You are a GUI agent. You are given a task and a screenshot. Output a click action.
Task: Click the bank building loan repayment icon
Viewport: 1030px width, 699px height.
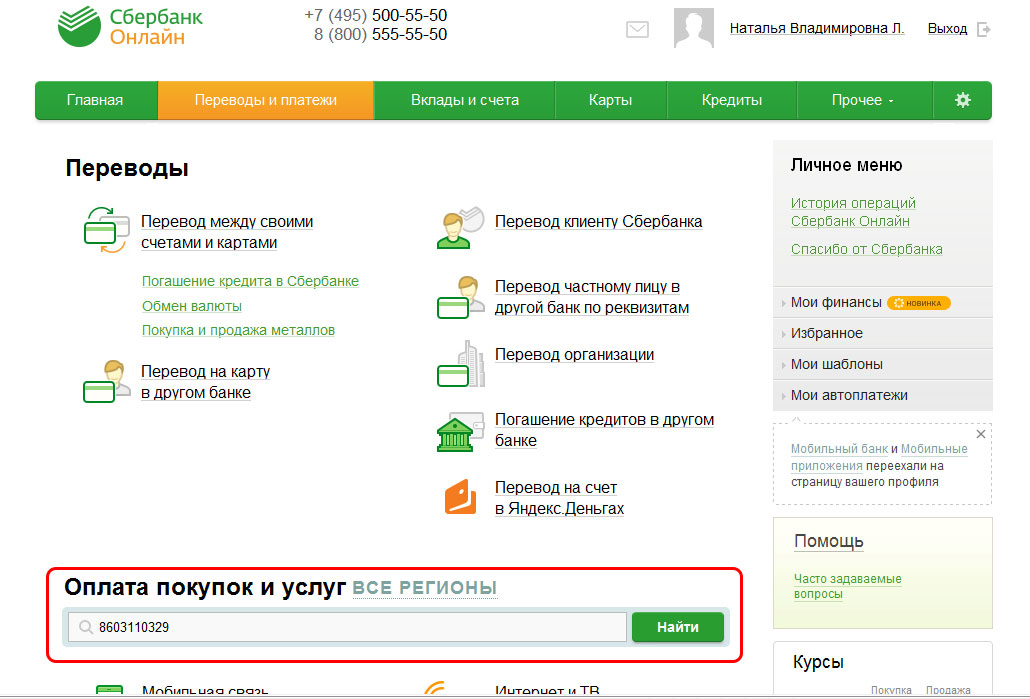(459, 432)
